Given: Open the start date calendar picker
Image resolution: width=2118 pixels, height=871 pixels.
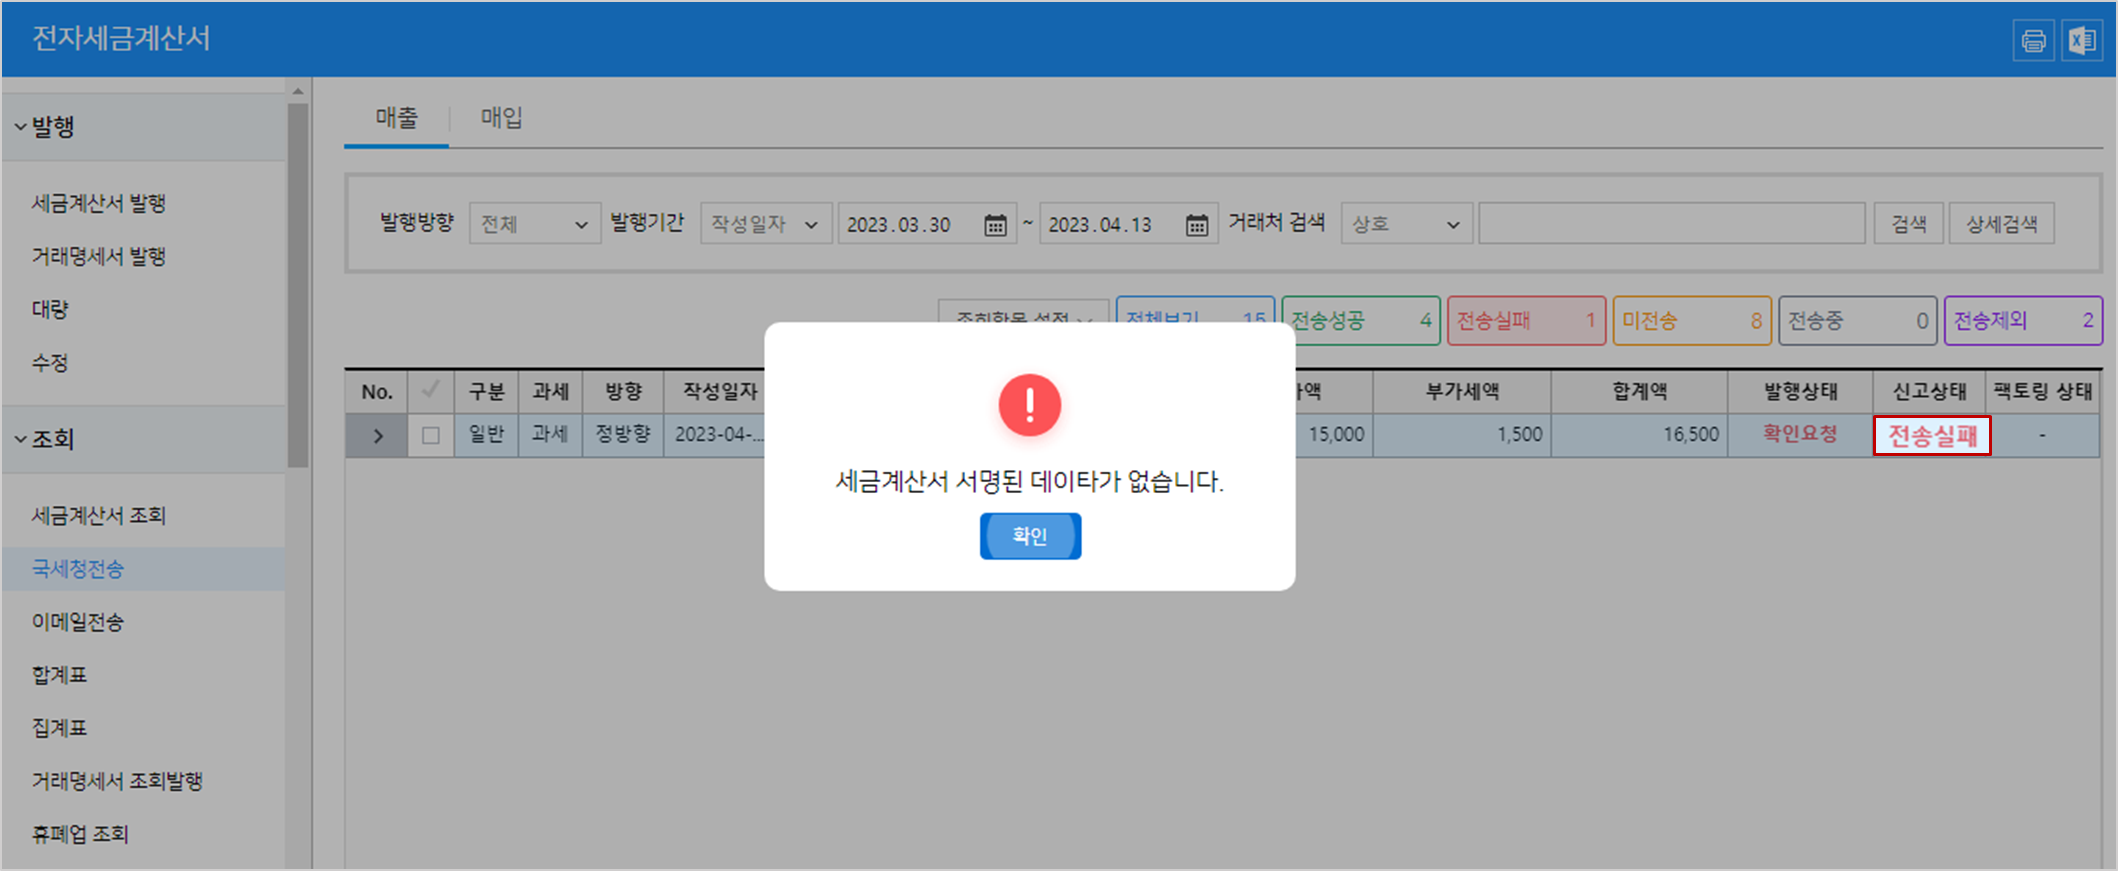Looking at the screenshot, I should pyautogui.click(x=995, y=225).
